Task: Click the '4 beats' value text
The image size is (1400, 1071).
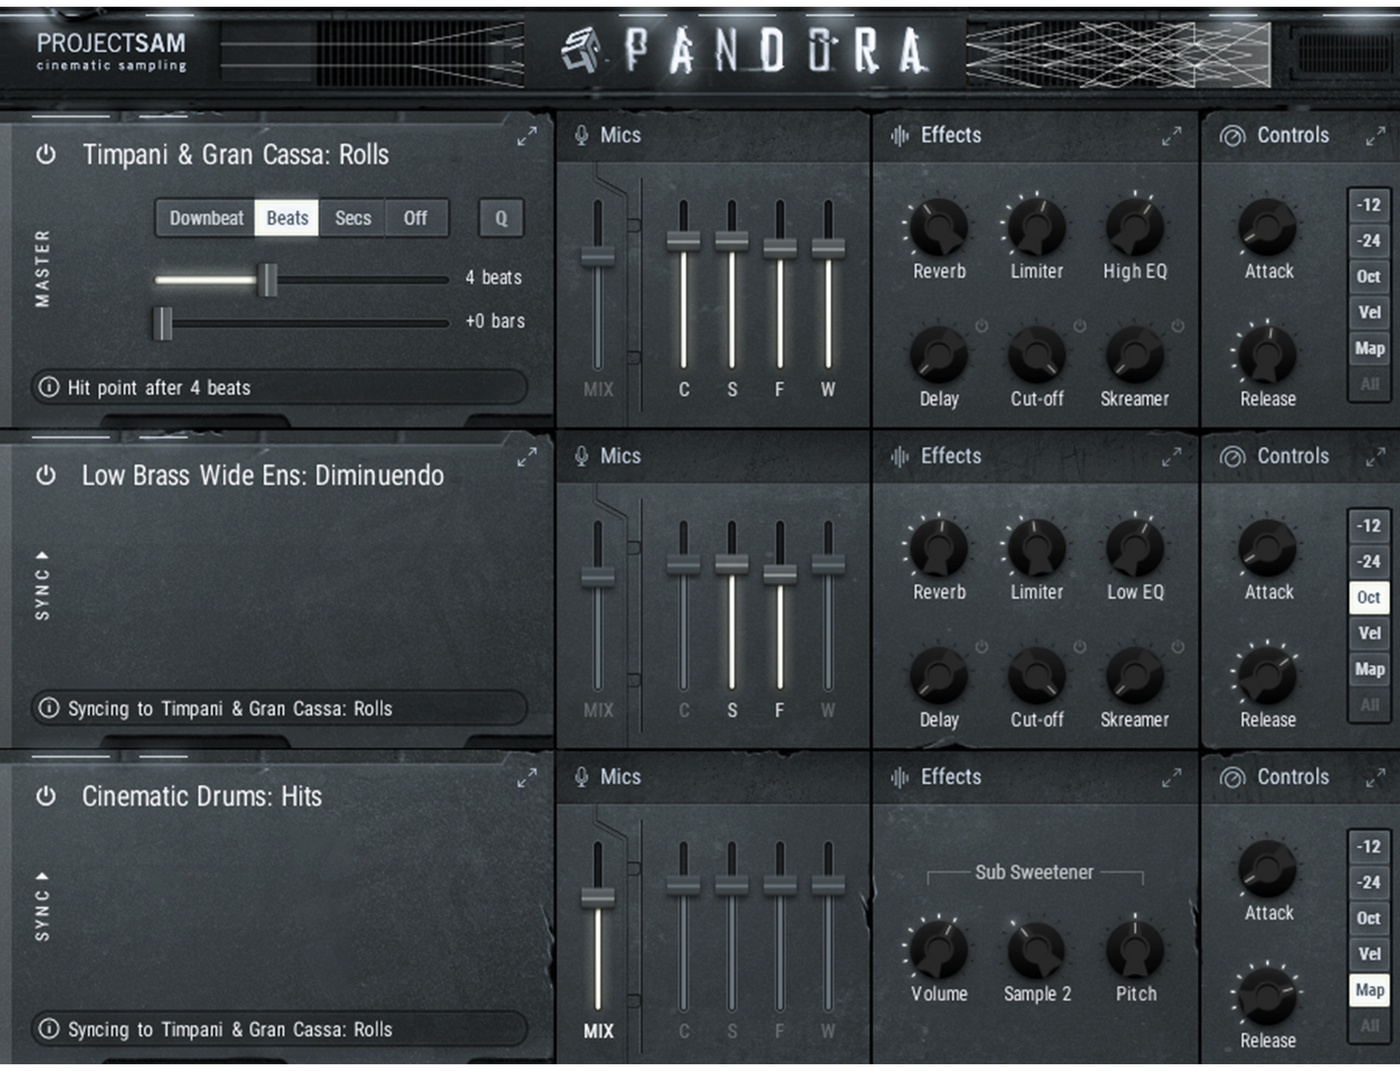Action: (x=493, y=277)
